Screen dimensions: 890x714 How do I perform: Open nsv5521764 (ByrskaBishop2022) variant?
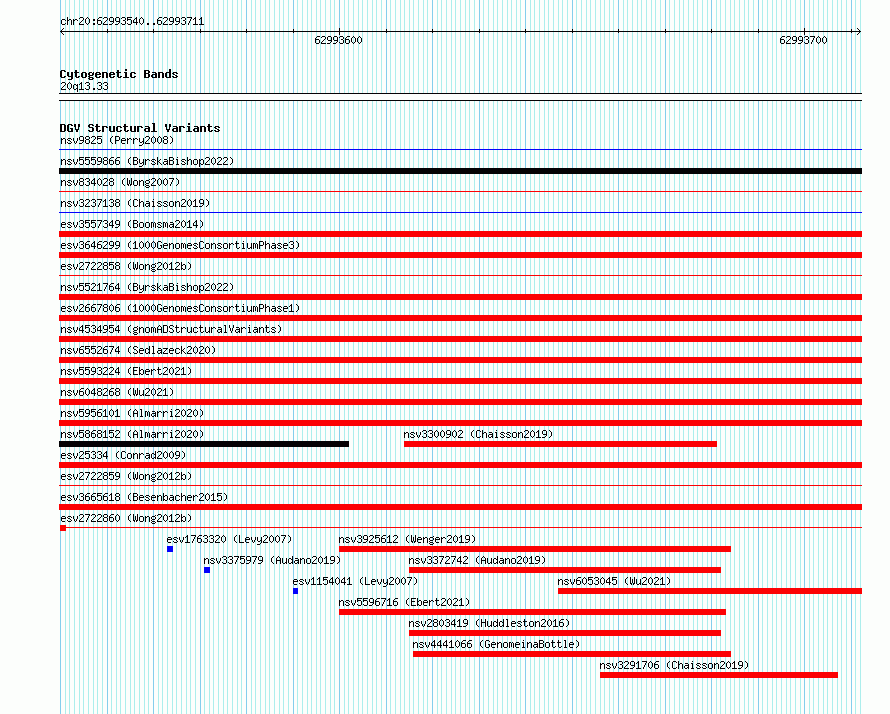(147, 287)
